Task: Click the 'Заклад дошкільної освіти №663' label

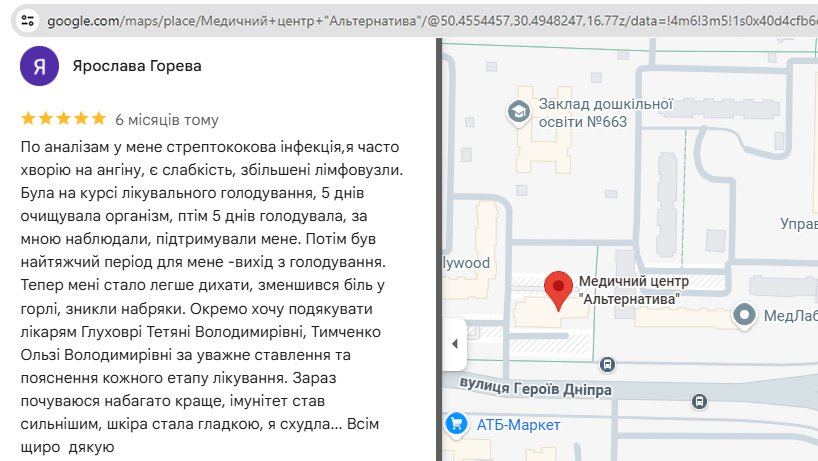Action: 606,112
